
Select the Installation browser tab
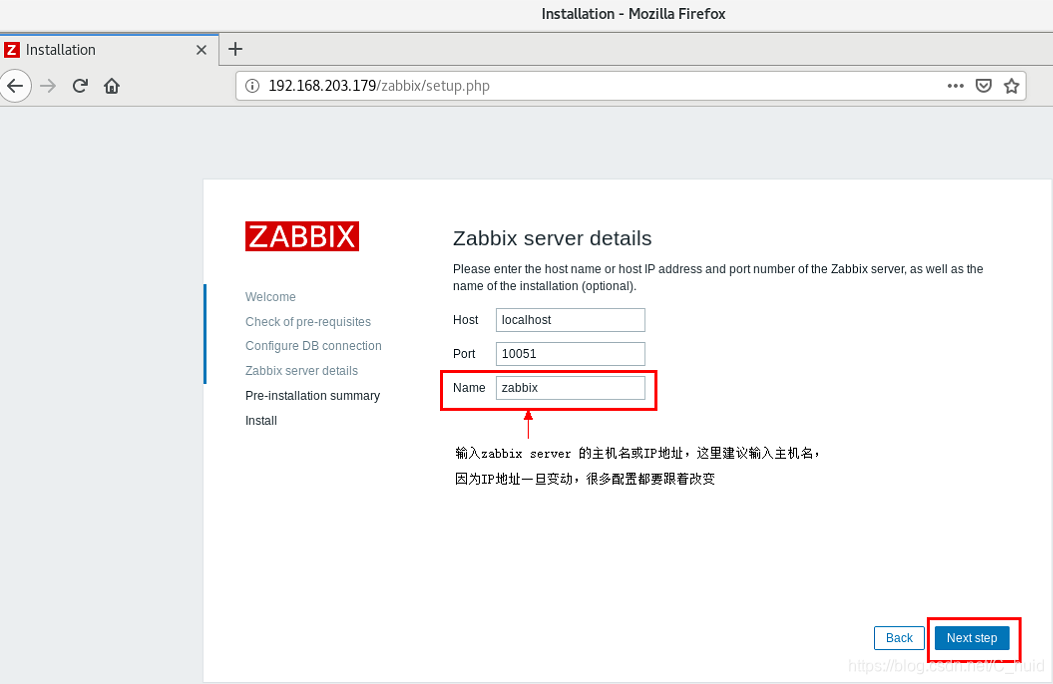tap(109, 50)
